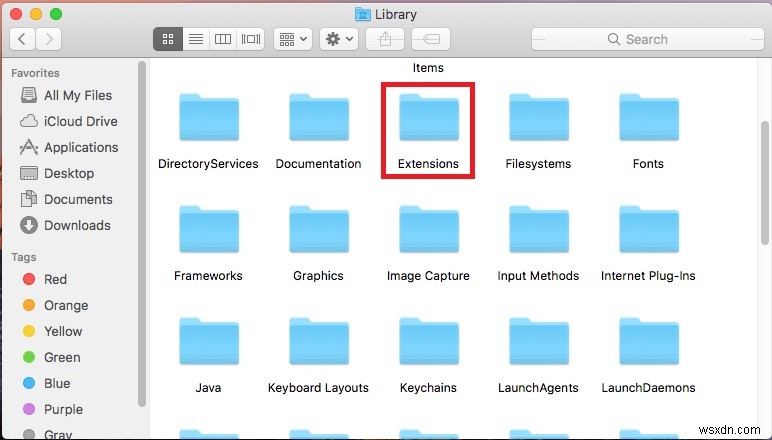Maximize the Library window

[56, 14]
